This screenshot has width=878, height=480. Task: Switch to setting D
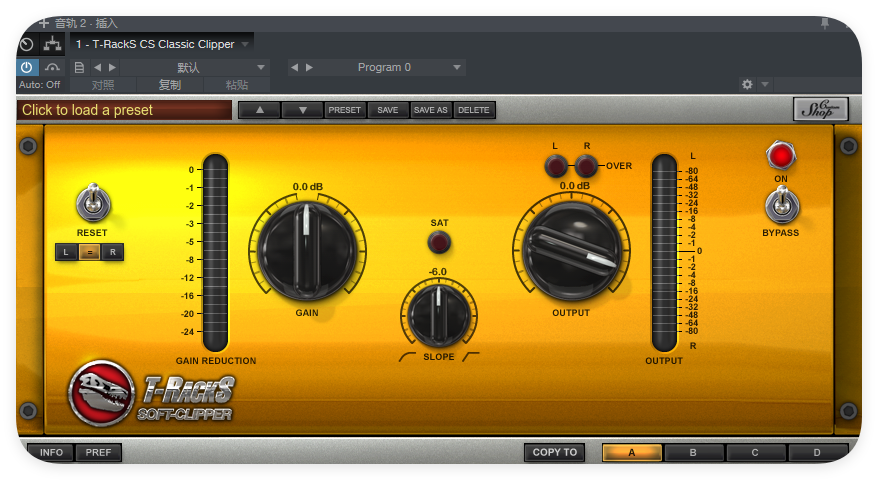pyautogui.click(x=817, y=453)
